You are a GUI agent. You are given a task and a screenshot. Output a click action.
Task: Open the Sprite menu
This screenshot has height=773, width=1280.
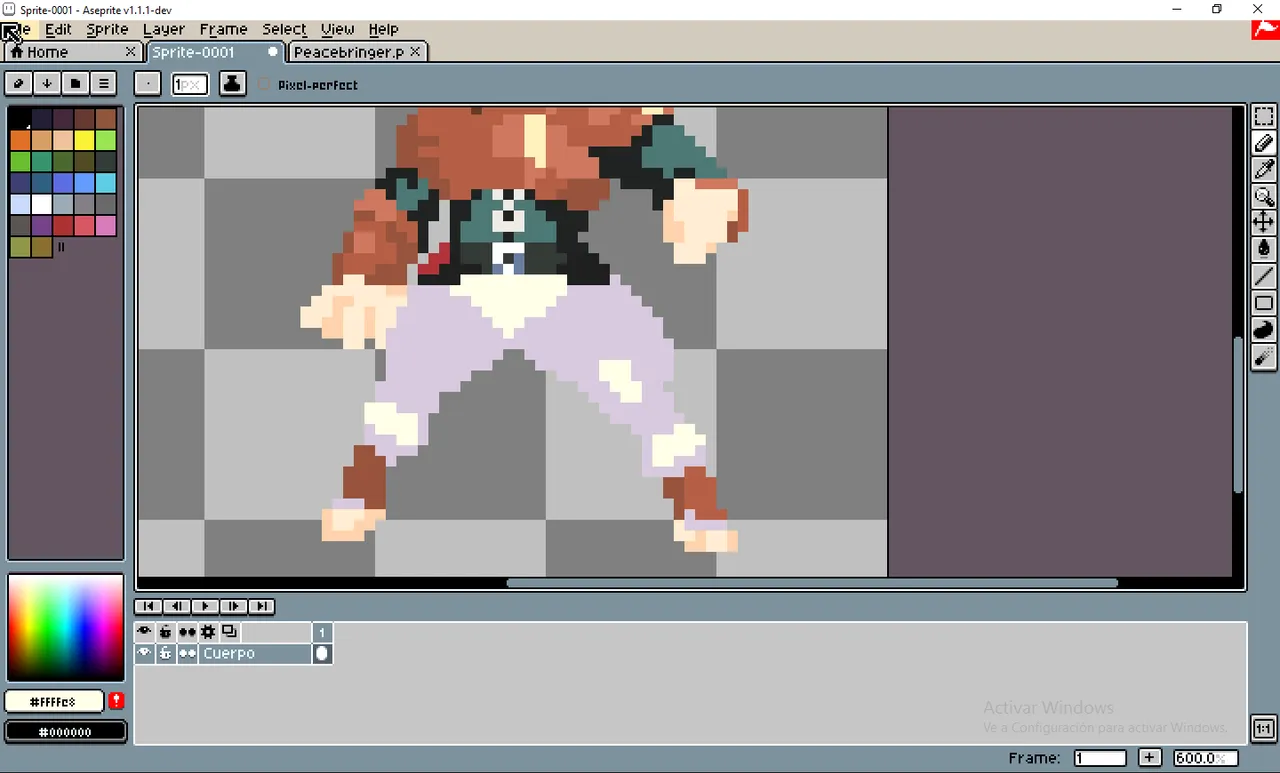pos(107,29)
